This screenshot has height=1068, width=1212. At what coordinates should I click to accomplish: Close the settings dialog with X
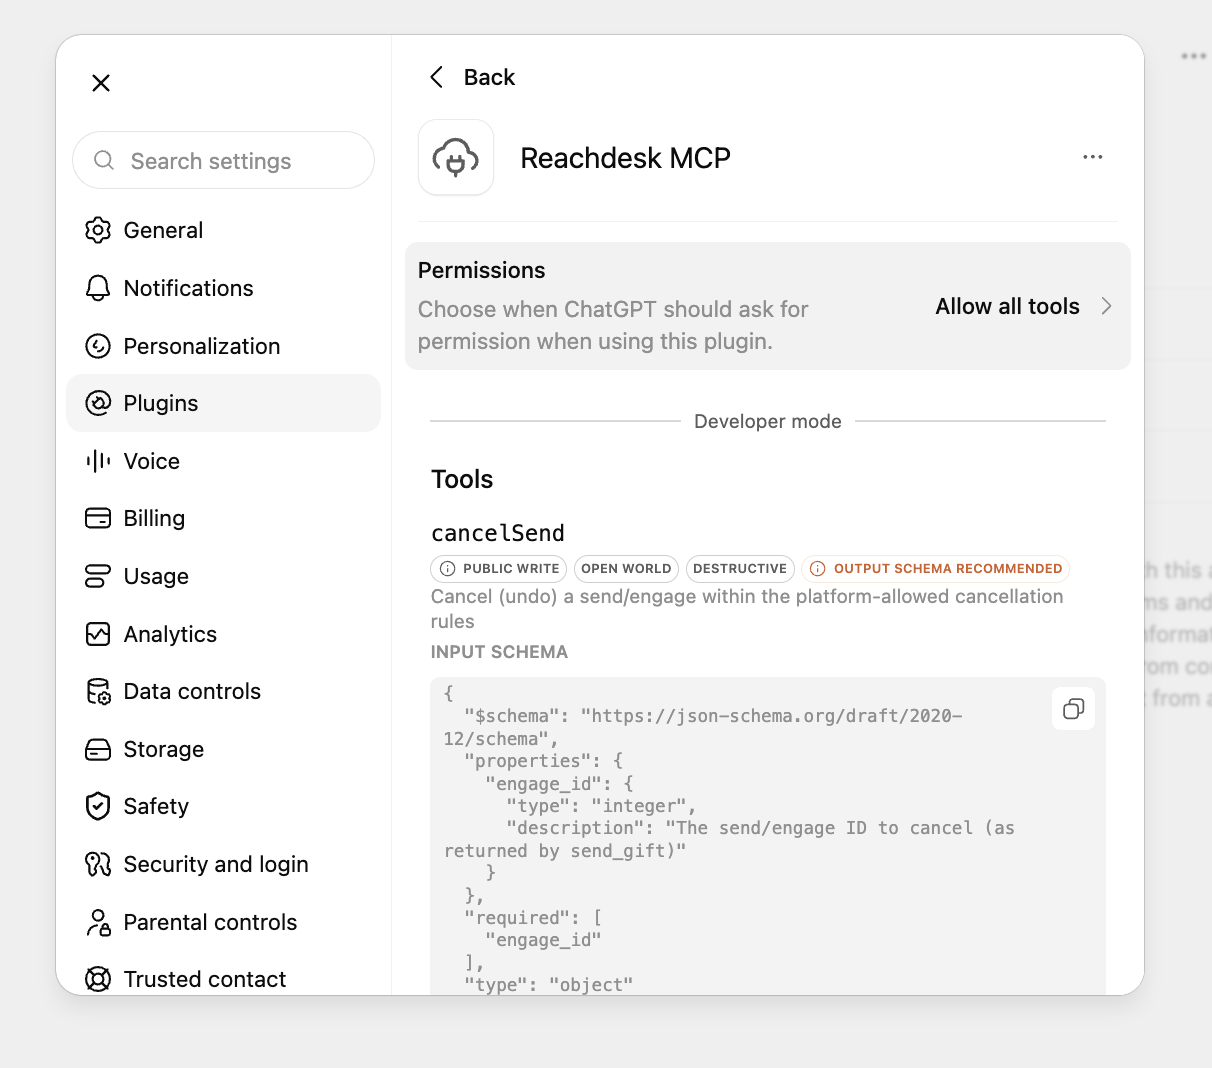pyautogui.click(x=101, y=83)
